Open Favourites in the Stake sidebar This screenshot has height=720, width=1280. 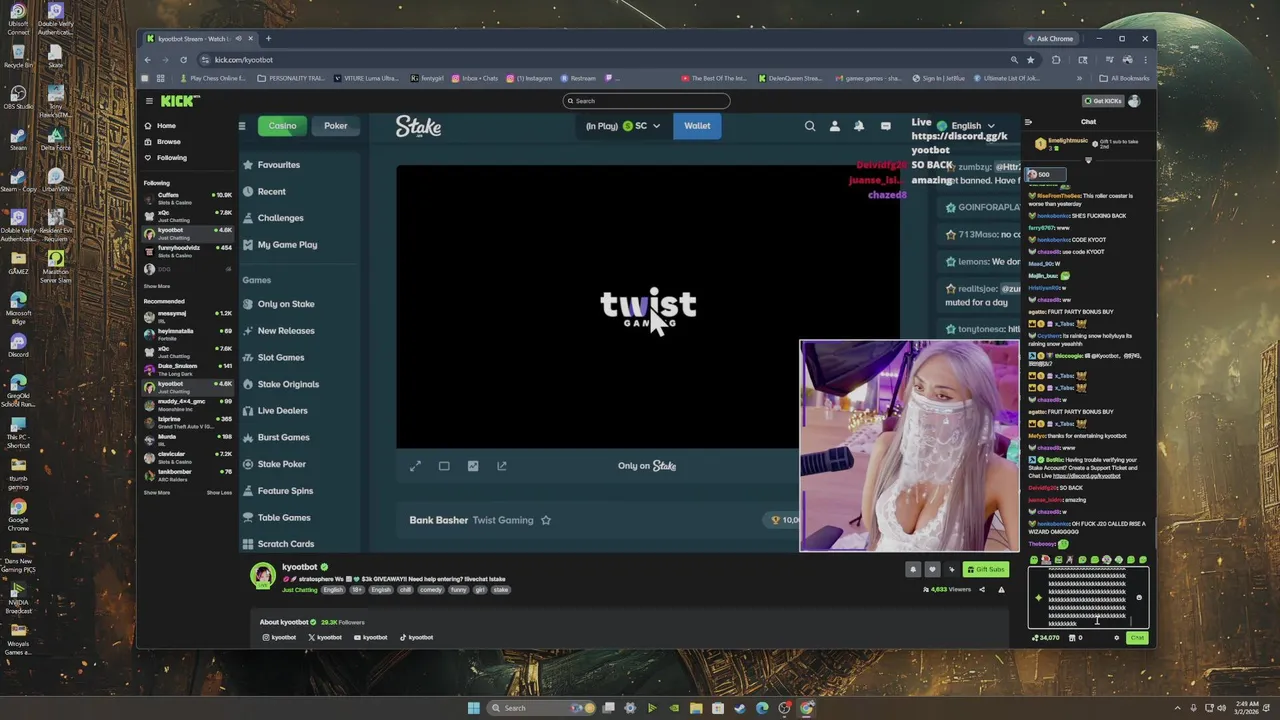point(272,165)
